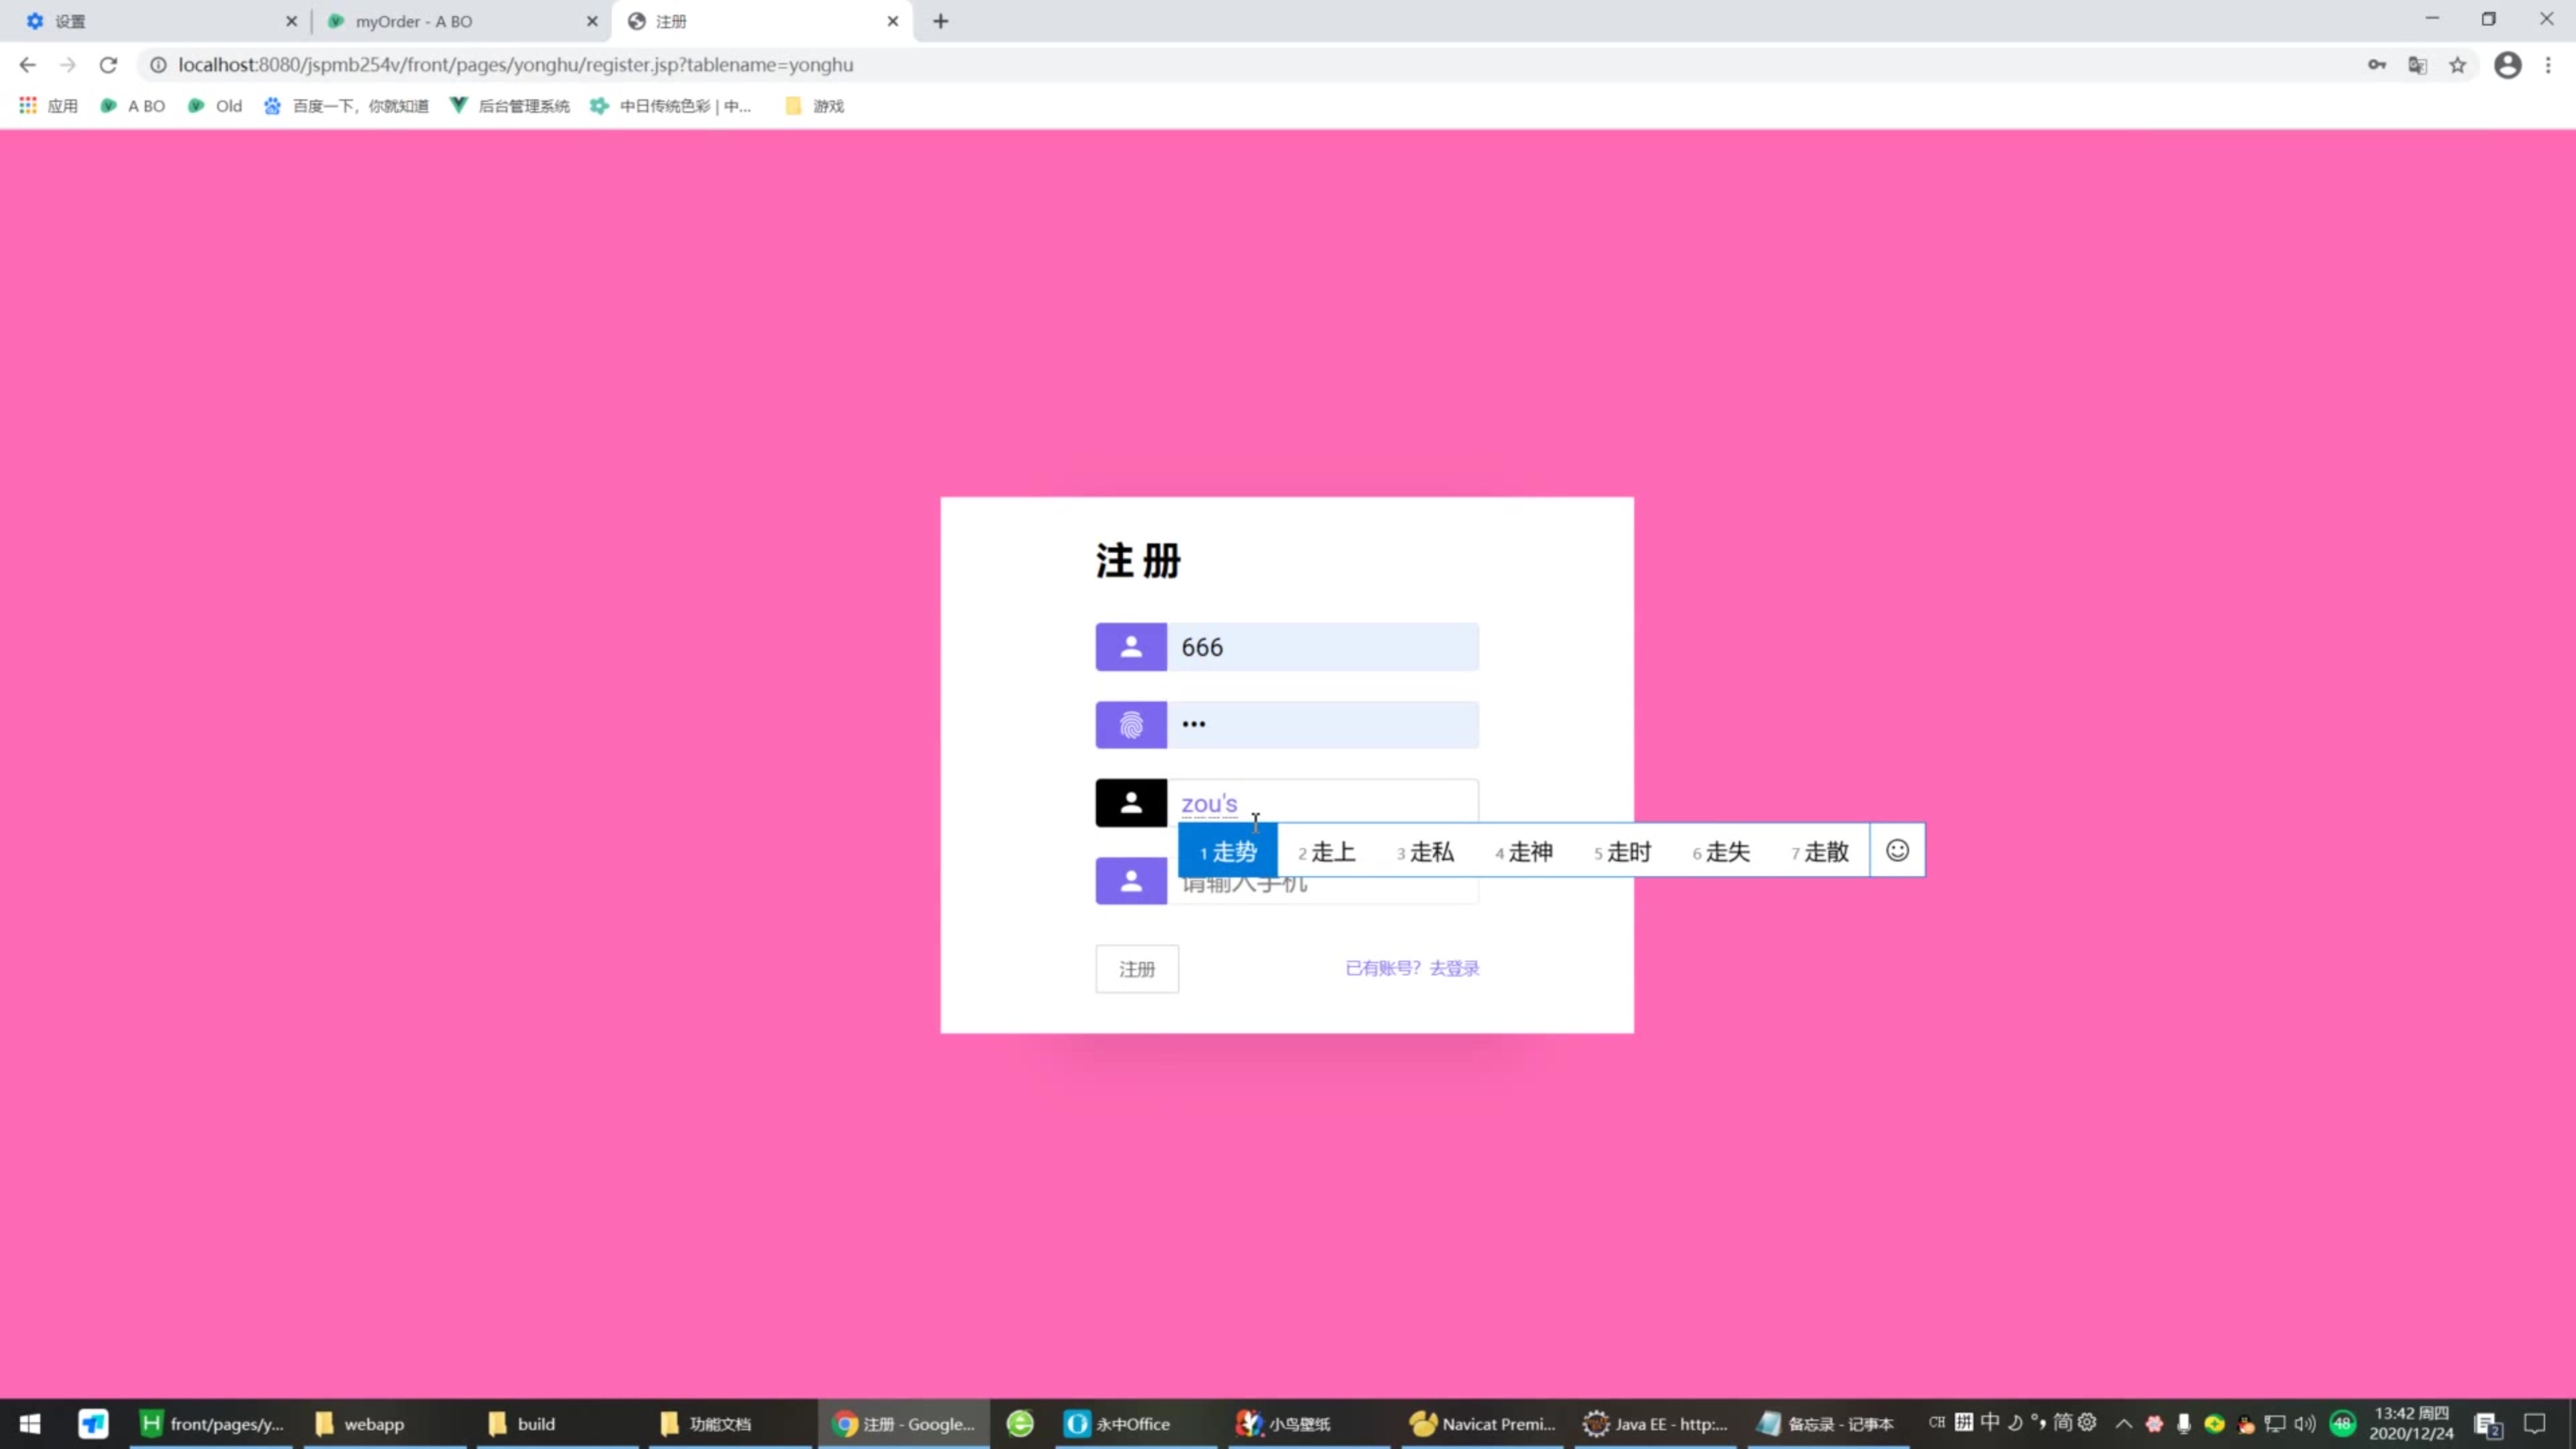Toggle IME Chinese/English mode 中 indicator
Screen dimensions: 2576x1449
click(1990, 1422)
